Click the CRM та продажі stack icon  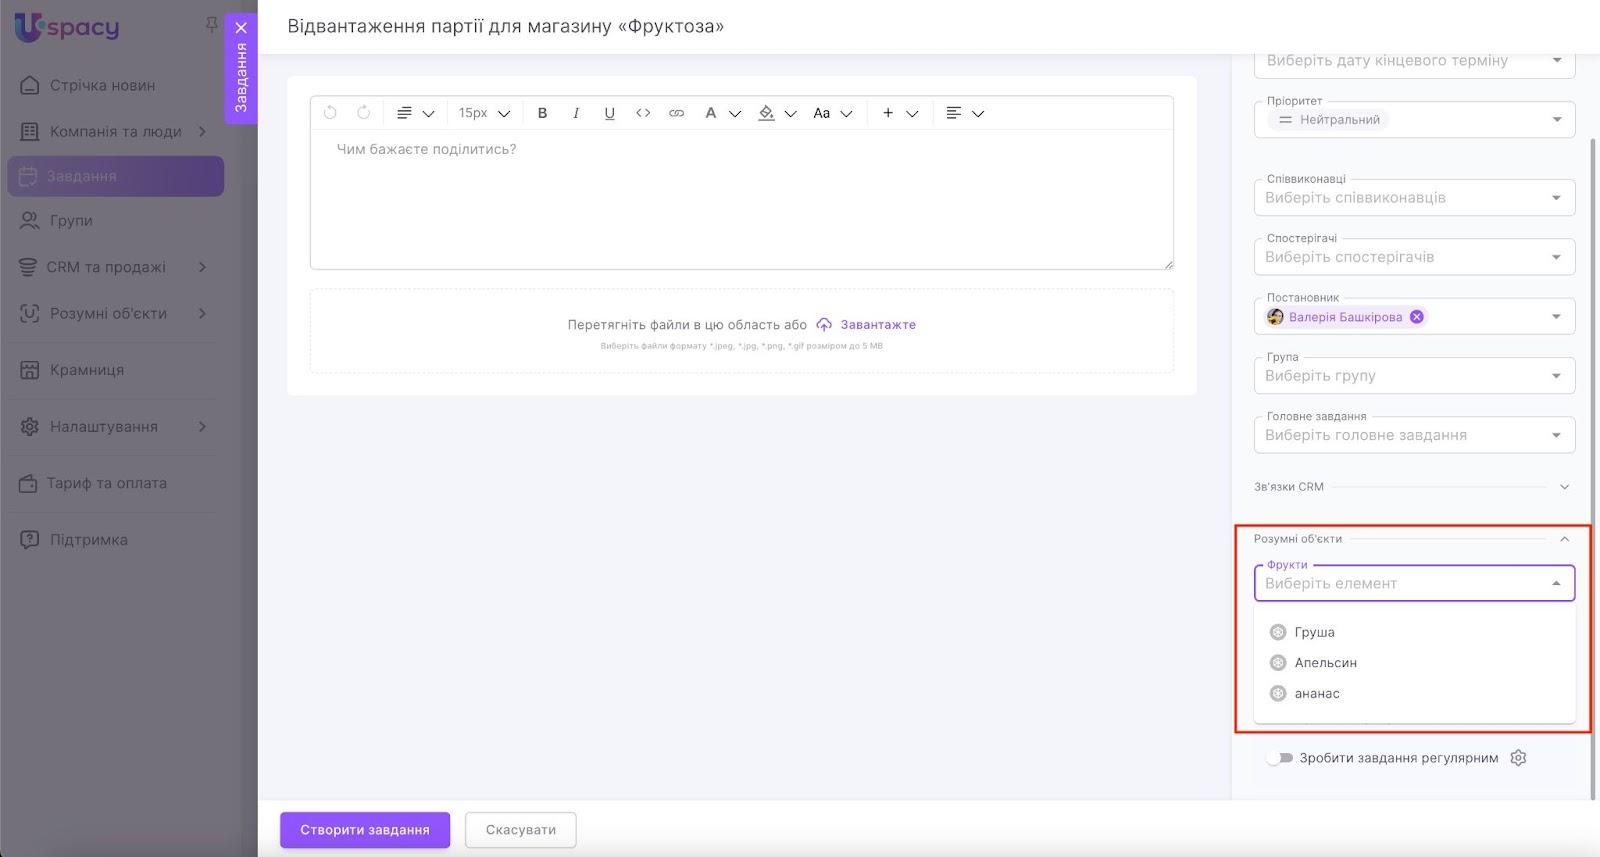tap(28, 267)
